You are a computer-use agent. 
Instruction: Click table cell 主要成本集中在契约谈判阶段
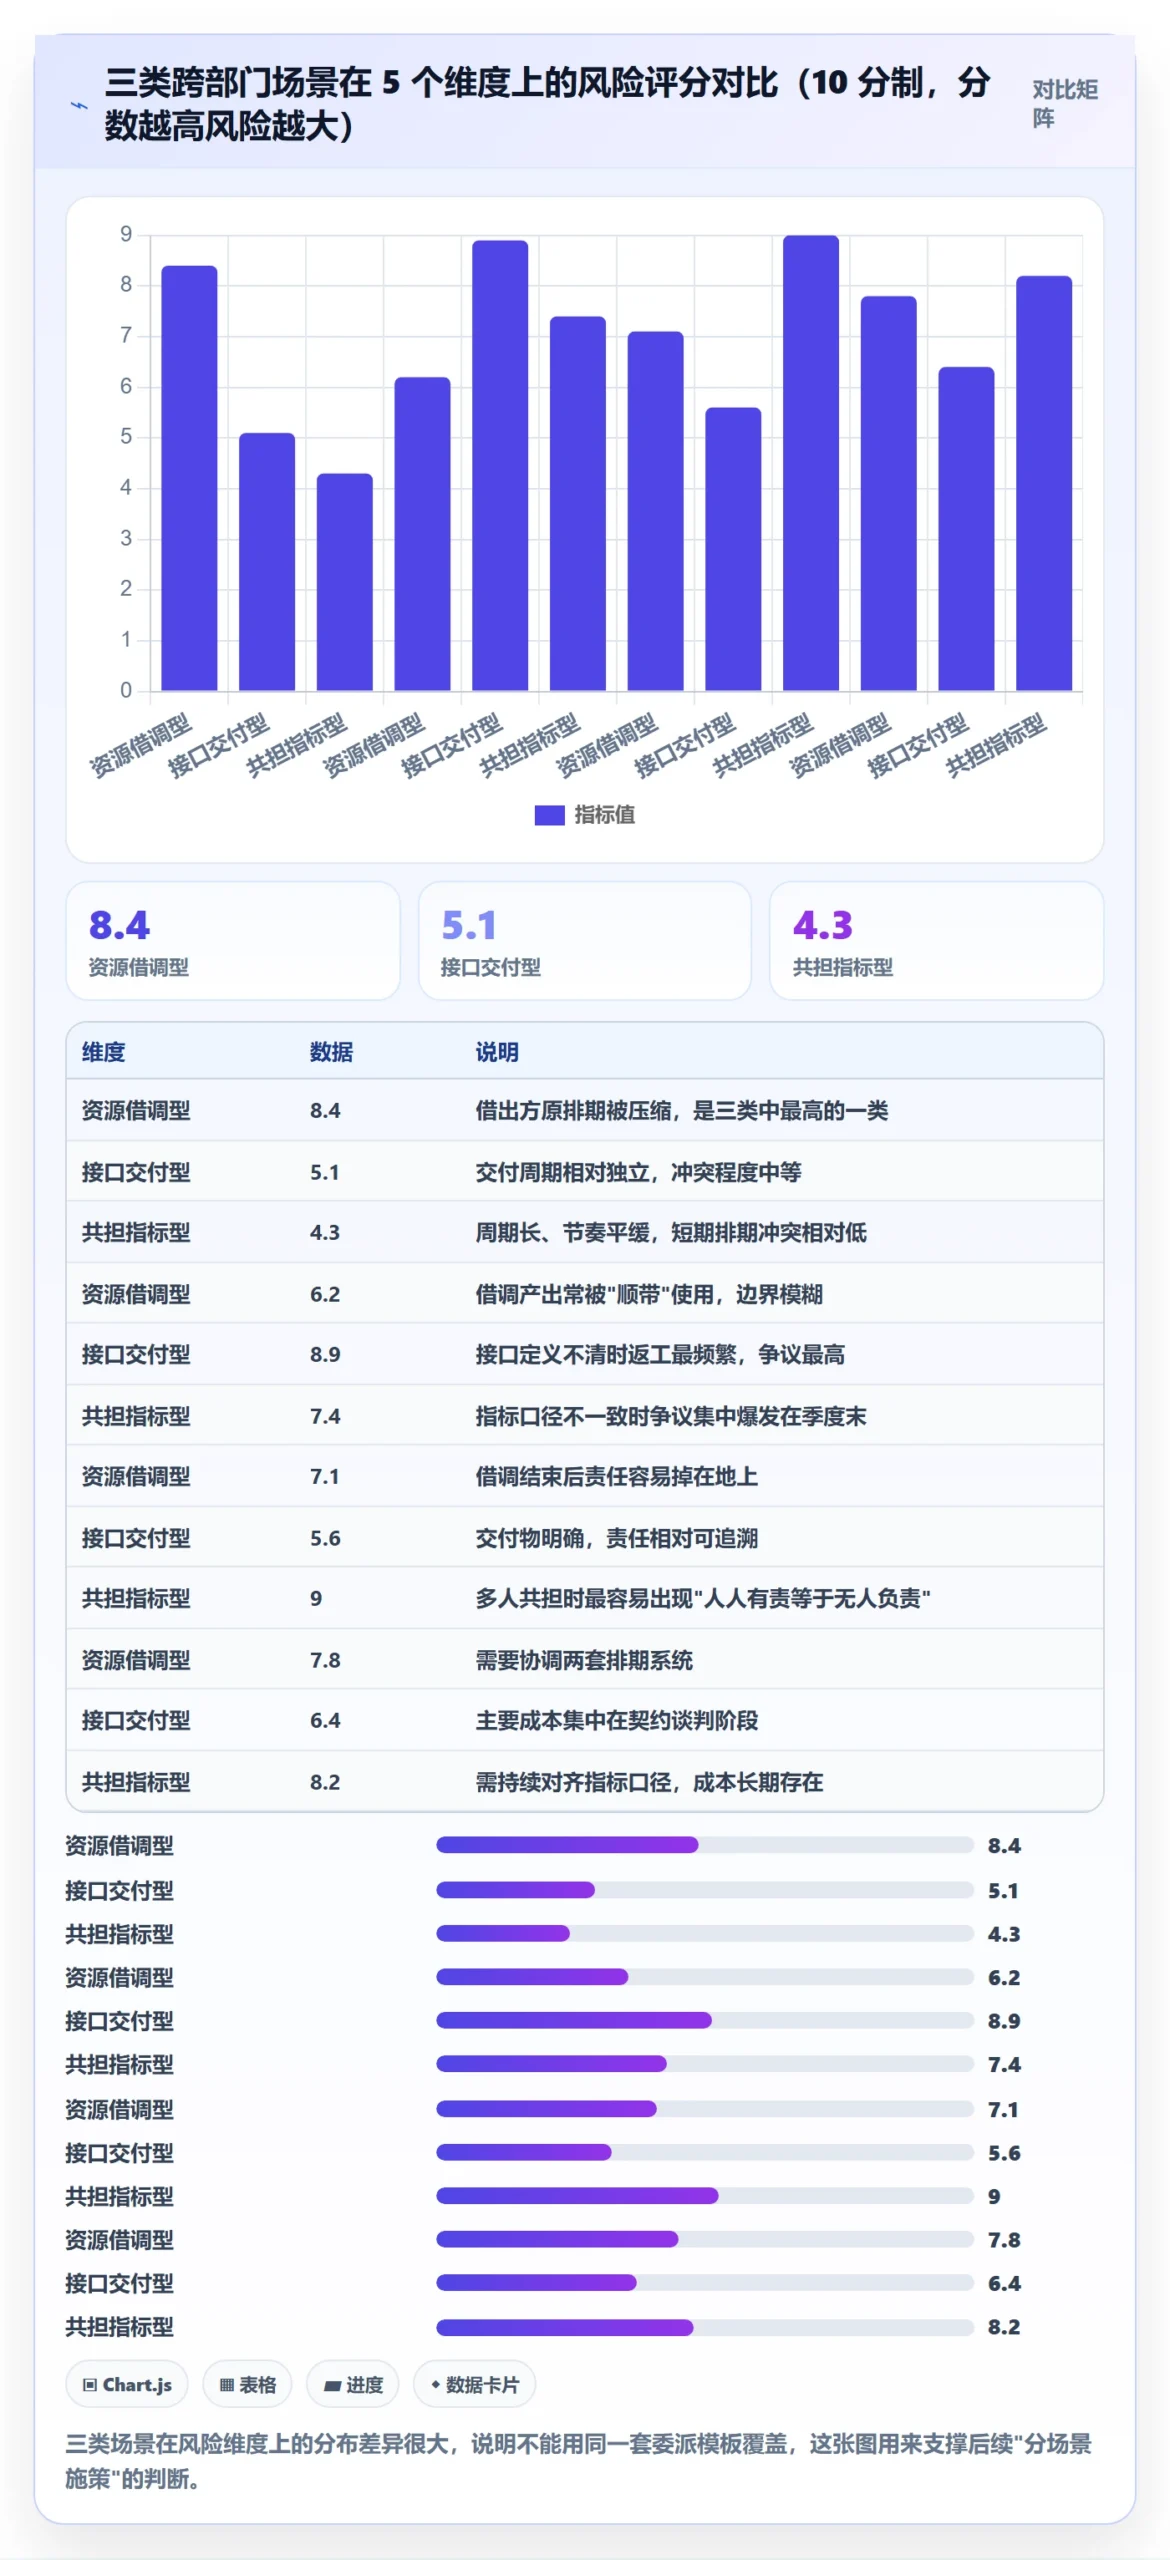point(616,1721)
